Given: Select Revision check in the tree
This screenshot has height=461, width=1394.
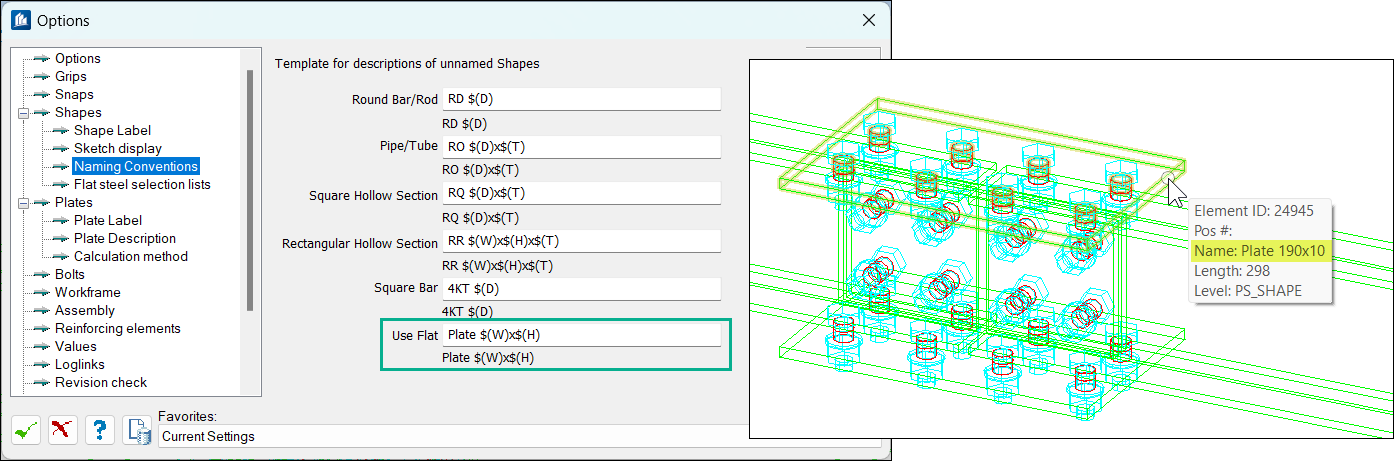Looking at the screenshot, I should [101, 383].
